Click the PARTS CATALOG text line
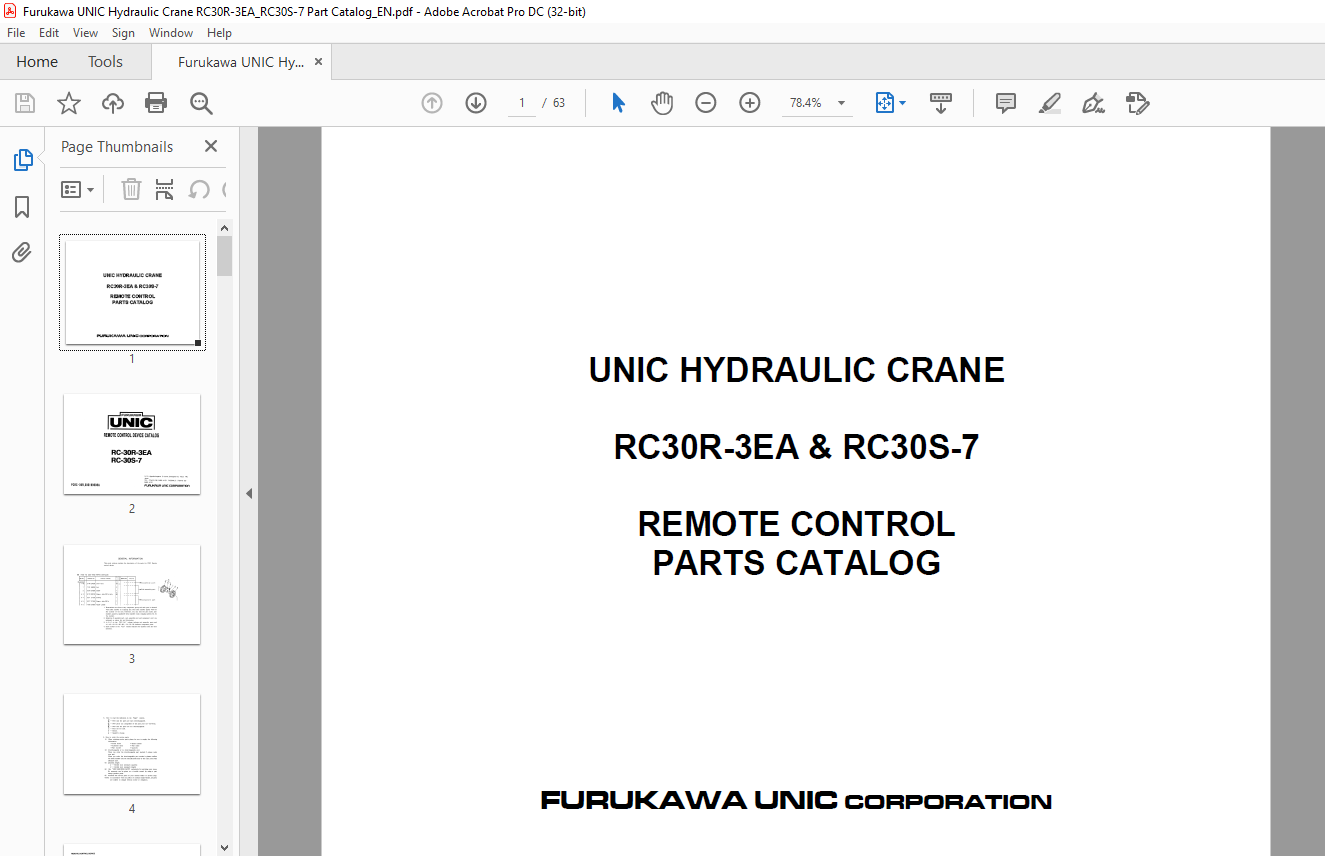 click(796, 562)
